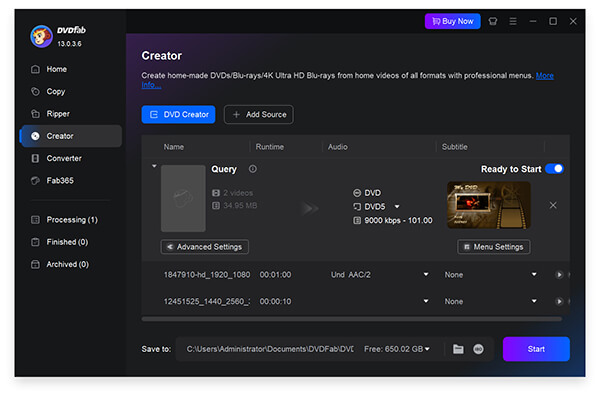600x397 pixels.
Task: Collapse the Query task arrow
Action: click(154, 166)
